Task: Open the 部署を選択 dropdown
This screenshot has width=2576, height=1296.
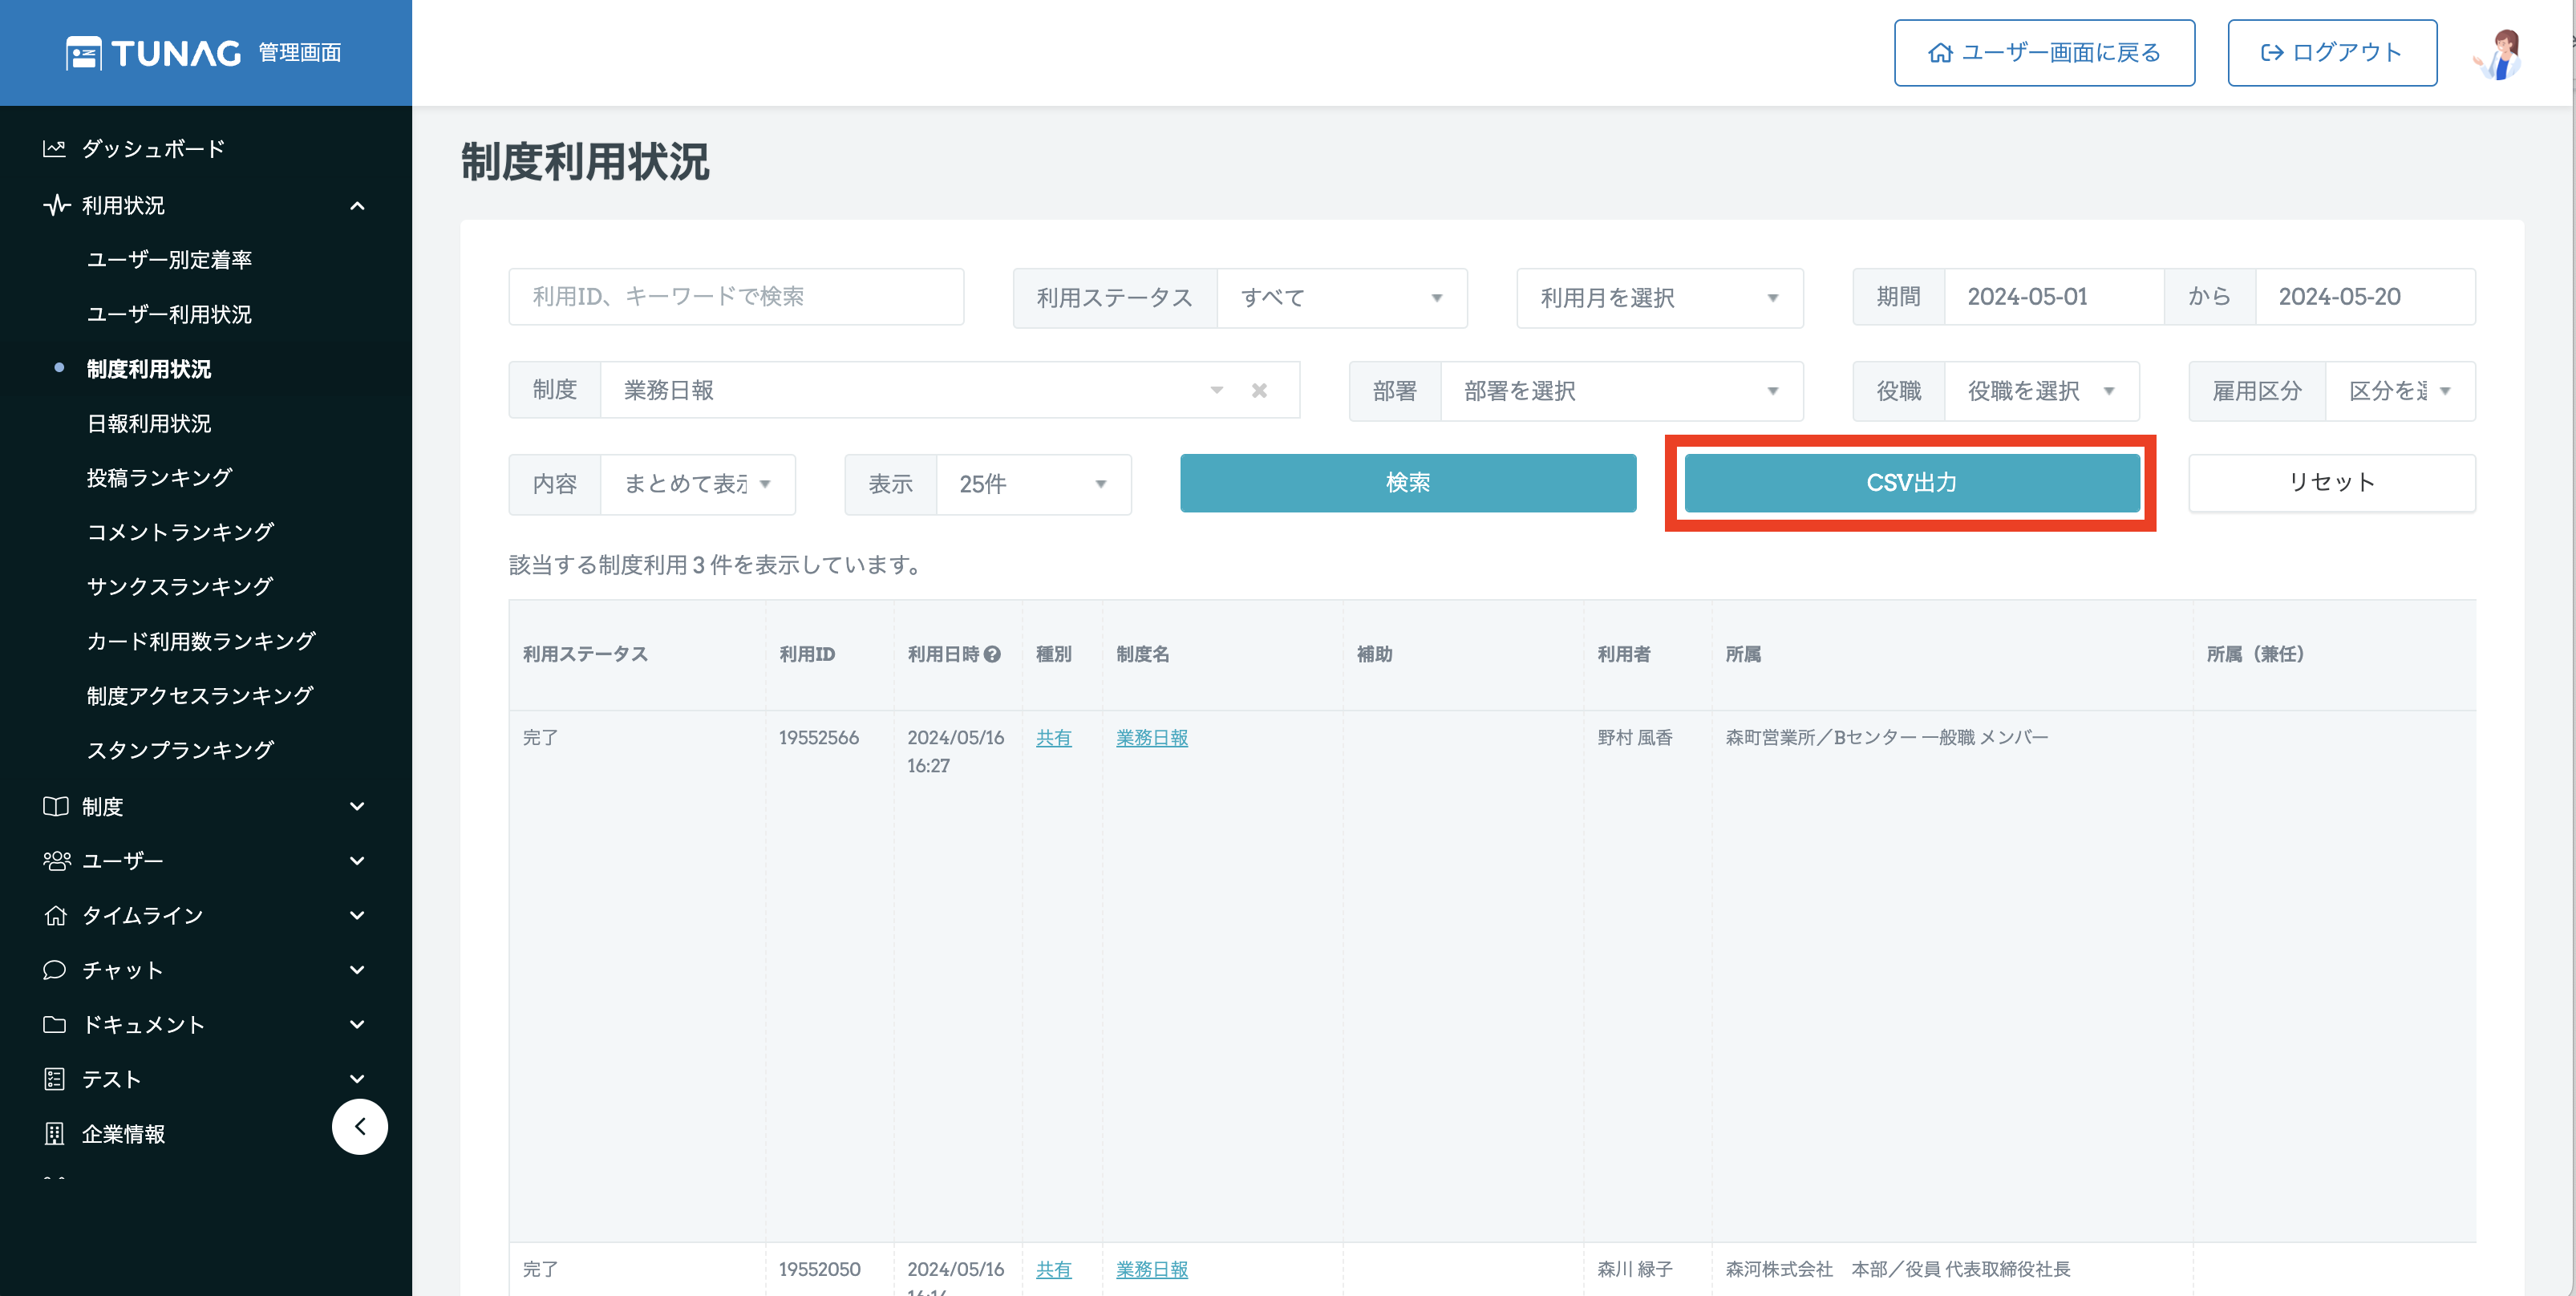Action: pyautogui.click(x=1621, y=391)
